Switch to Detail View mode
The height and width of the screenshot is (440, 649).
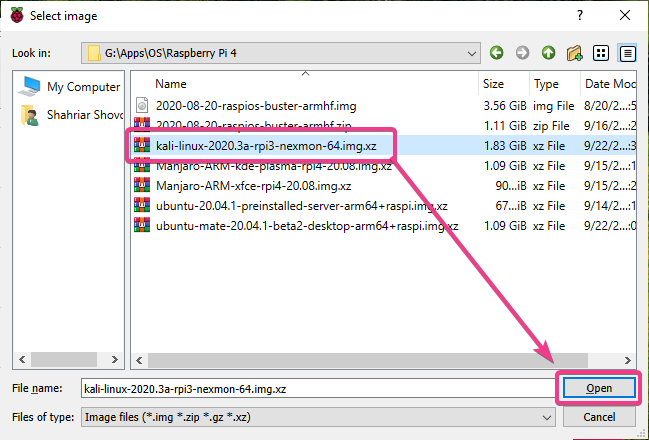point(627,53)
